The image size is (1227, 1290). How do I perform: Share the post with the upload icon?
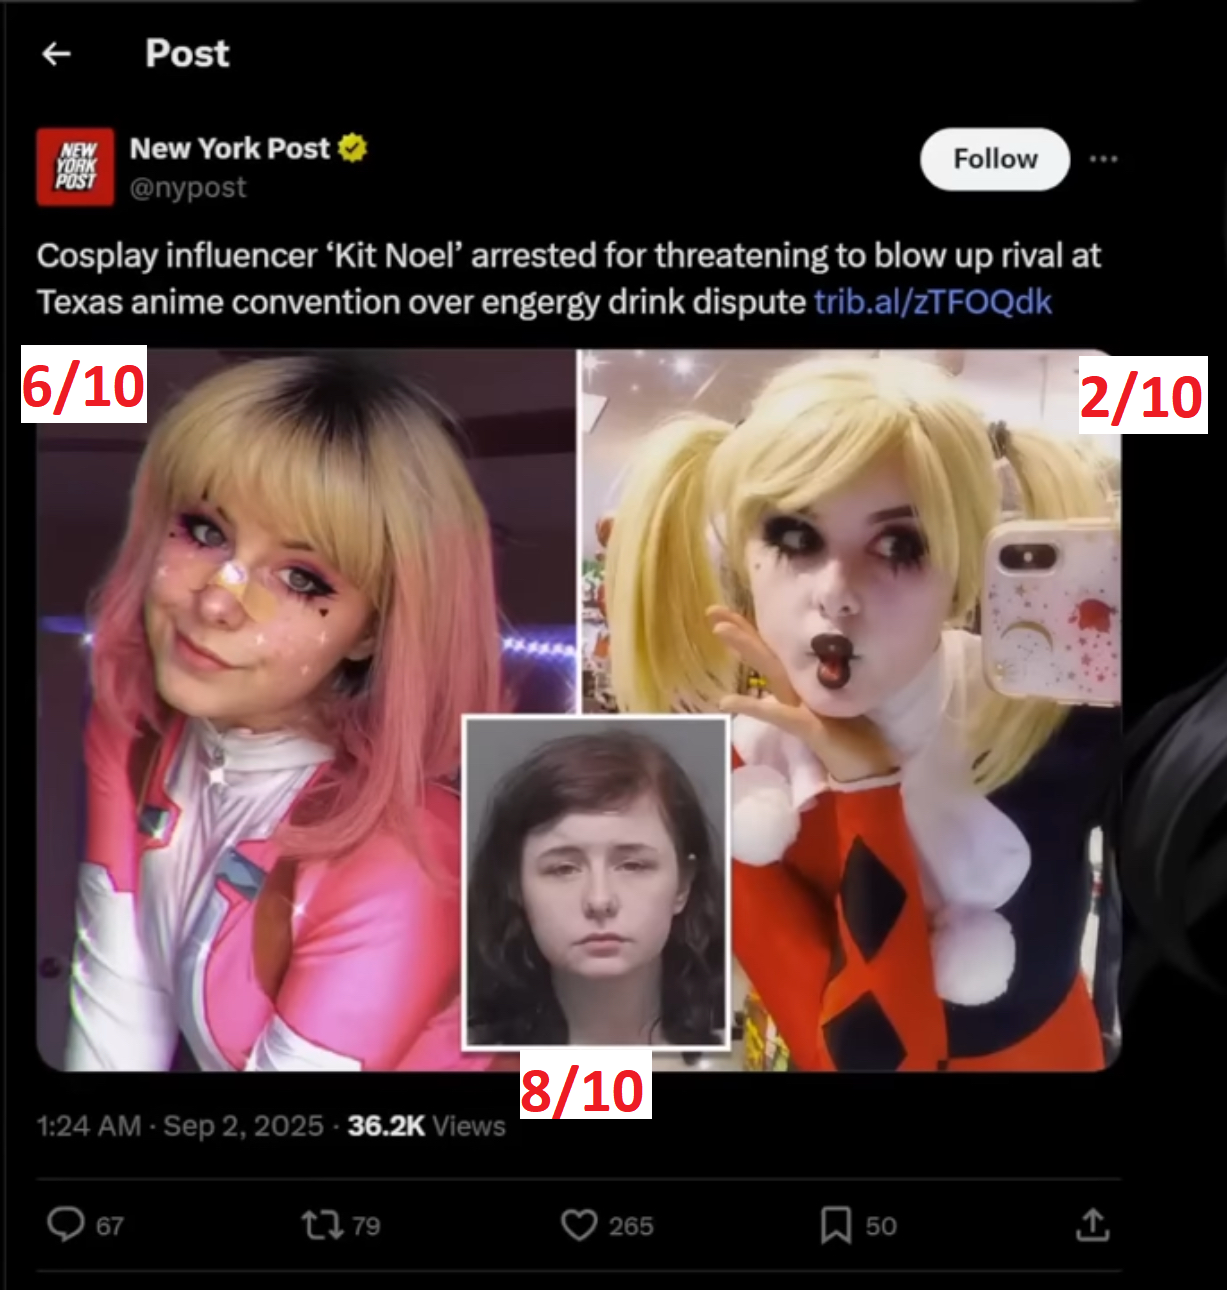coord(1093,1224)
